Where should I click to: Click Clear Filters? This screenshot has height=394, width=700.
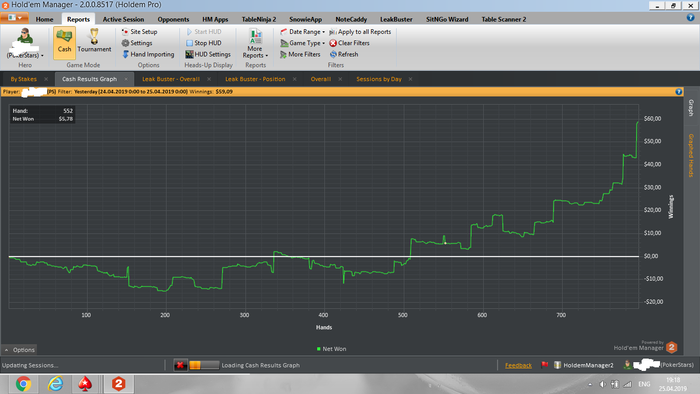pos(349,43)
